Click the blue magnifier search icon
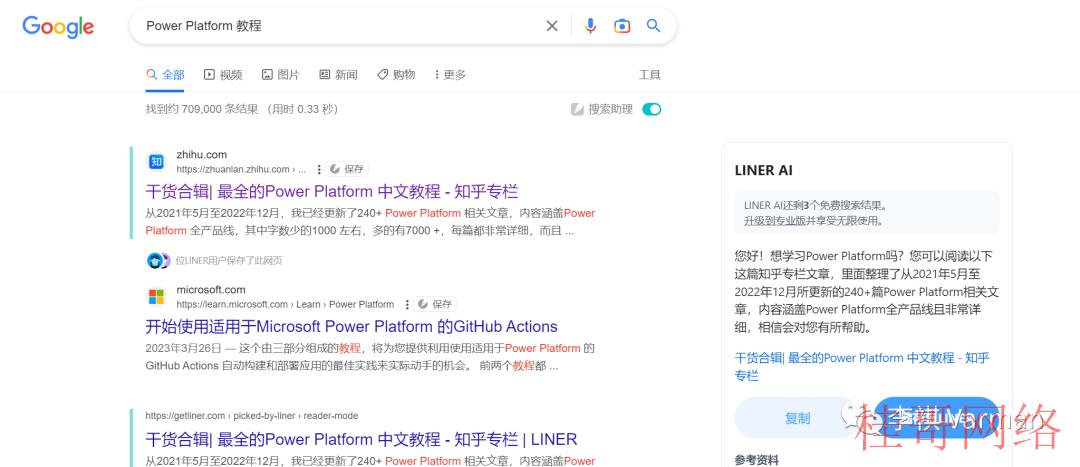 (x=653, y=26)
